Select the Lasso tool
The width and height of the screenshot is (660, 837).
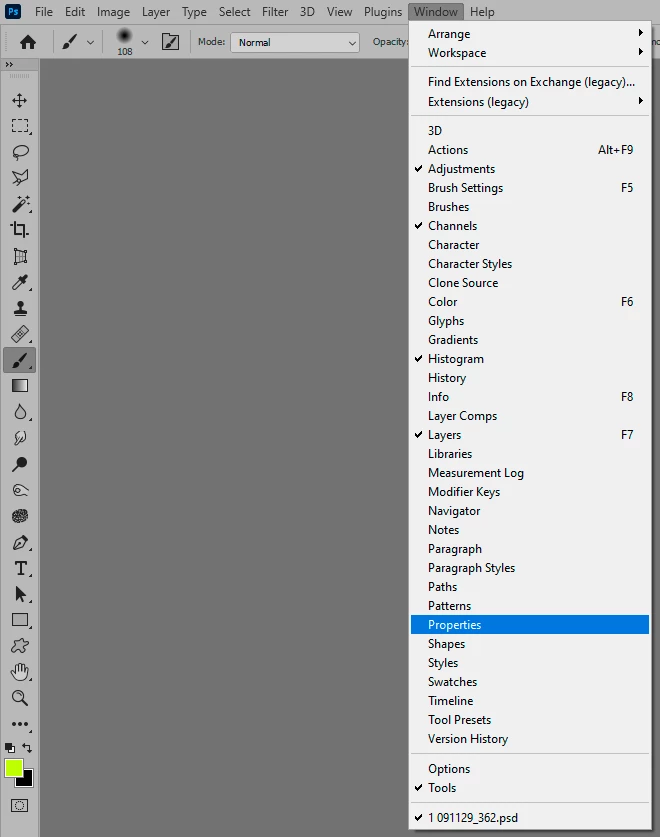20,152
